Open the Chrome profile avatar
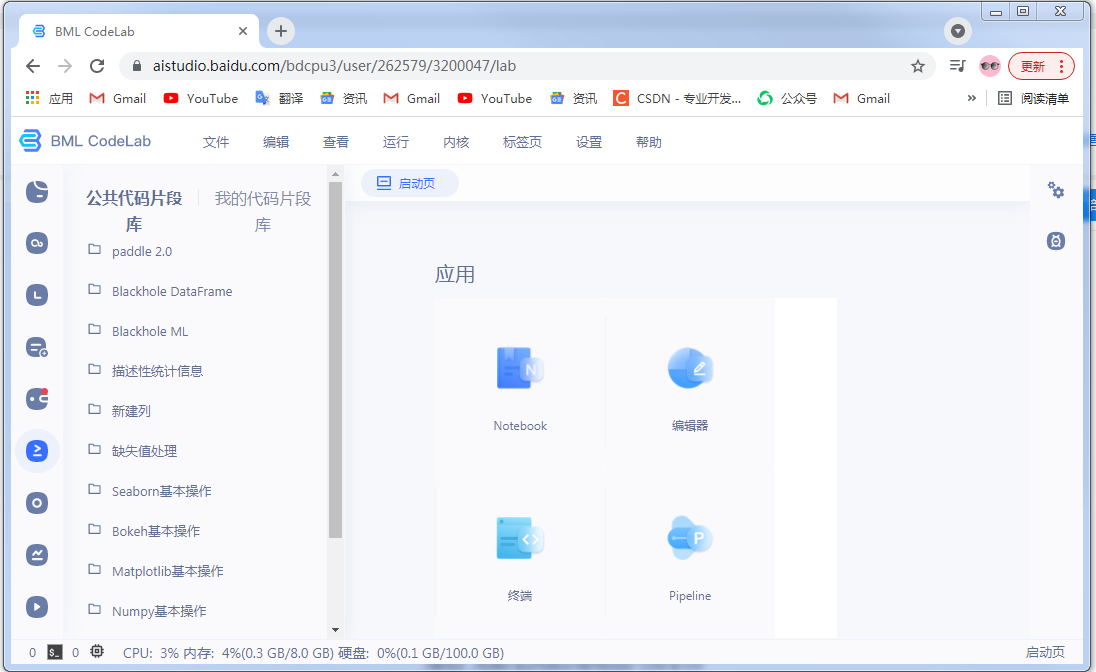Viewport: 1096px width, 672px height. (990, 66)
